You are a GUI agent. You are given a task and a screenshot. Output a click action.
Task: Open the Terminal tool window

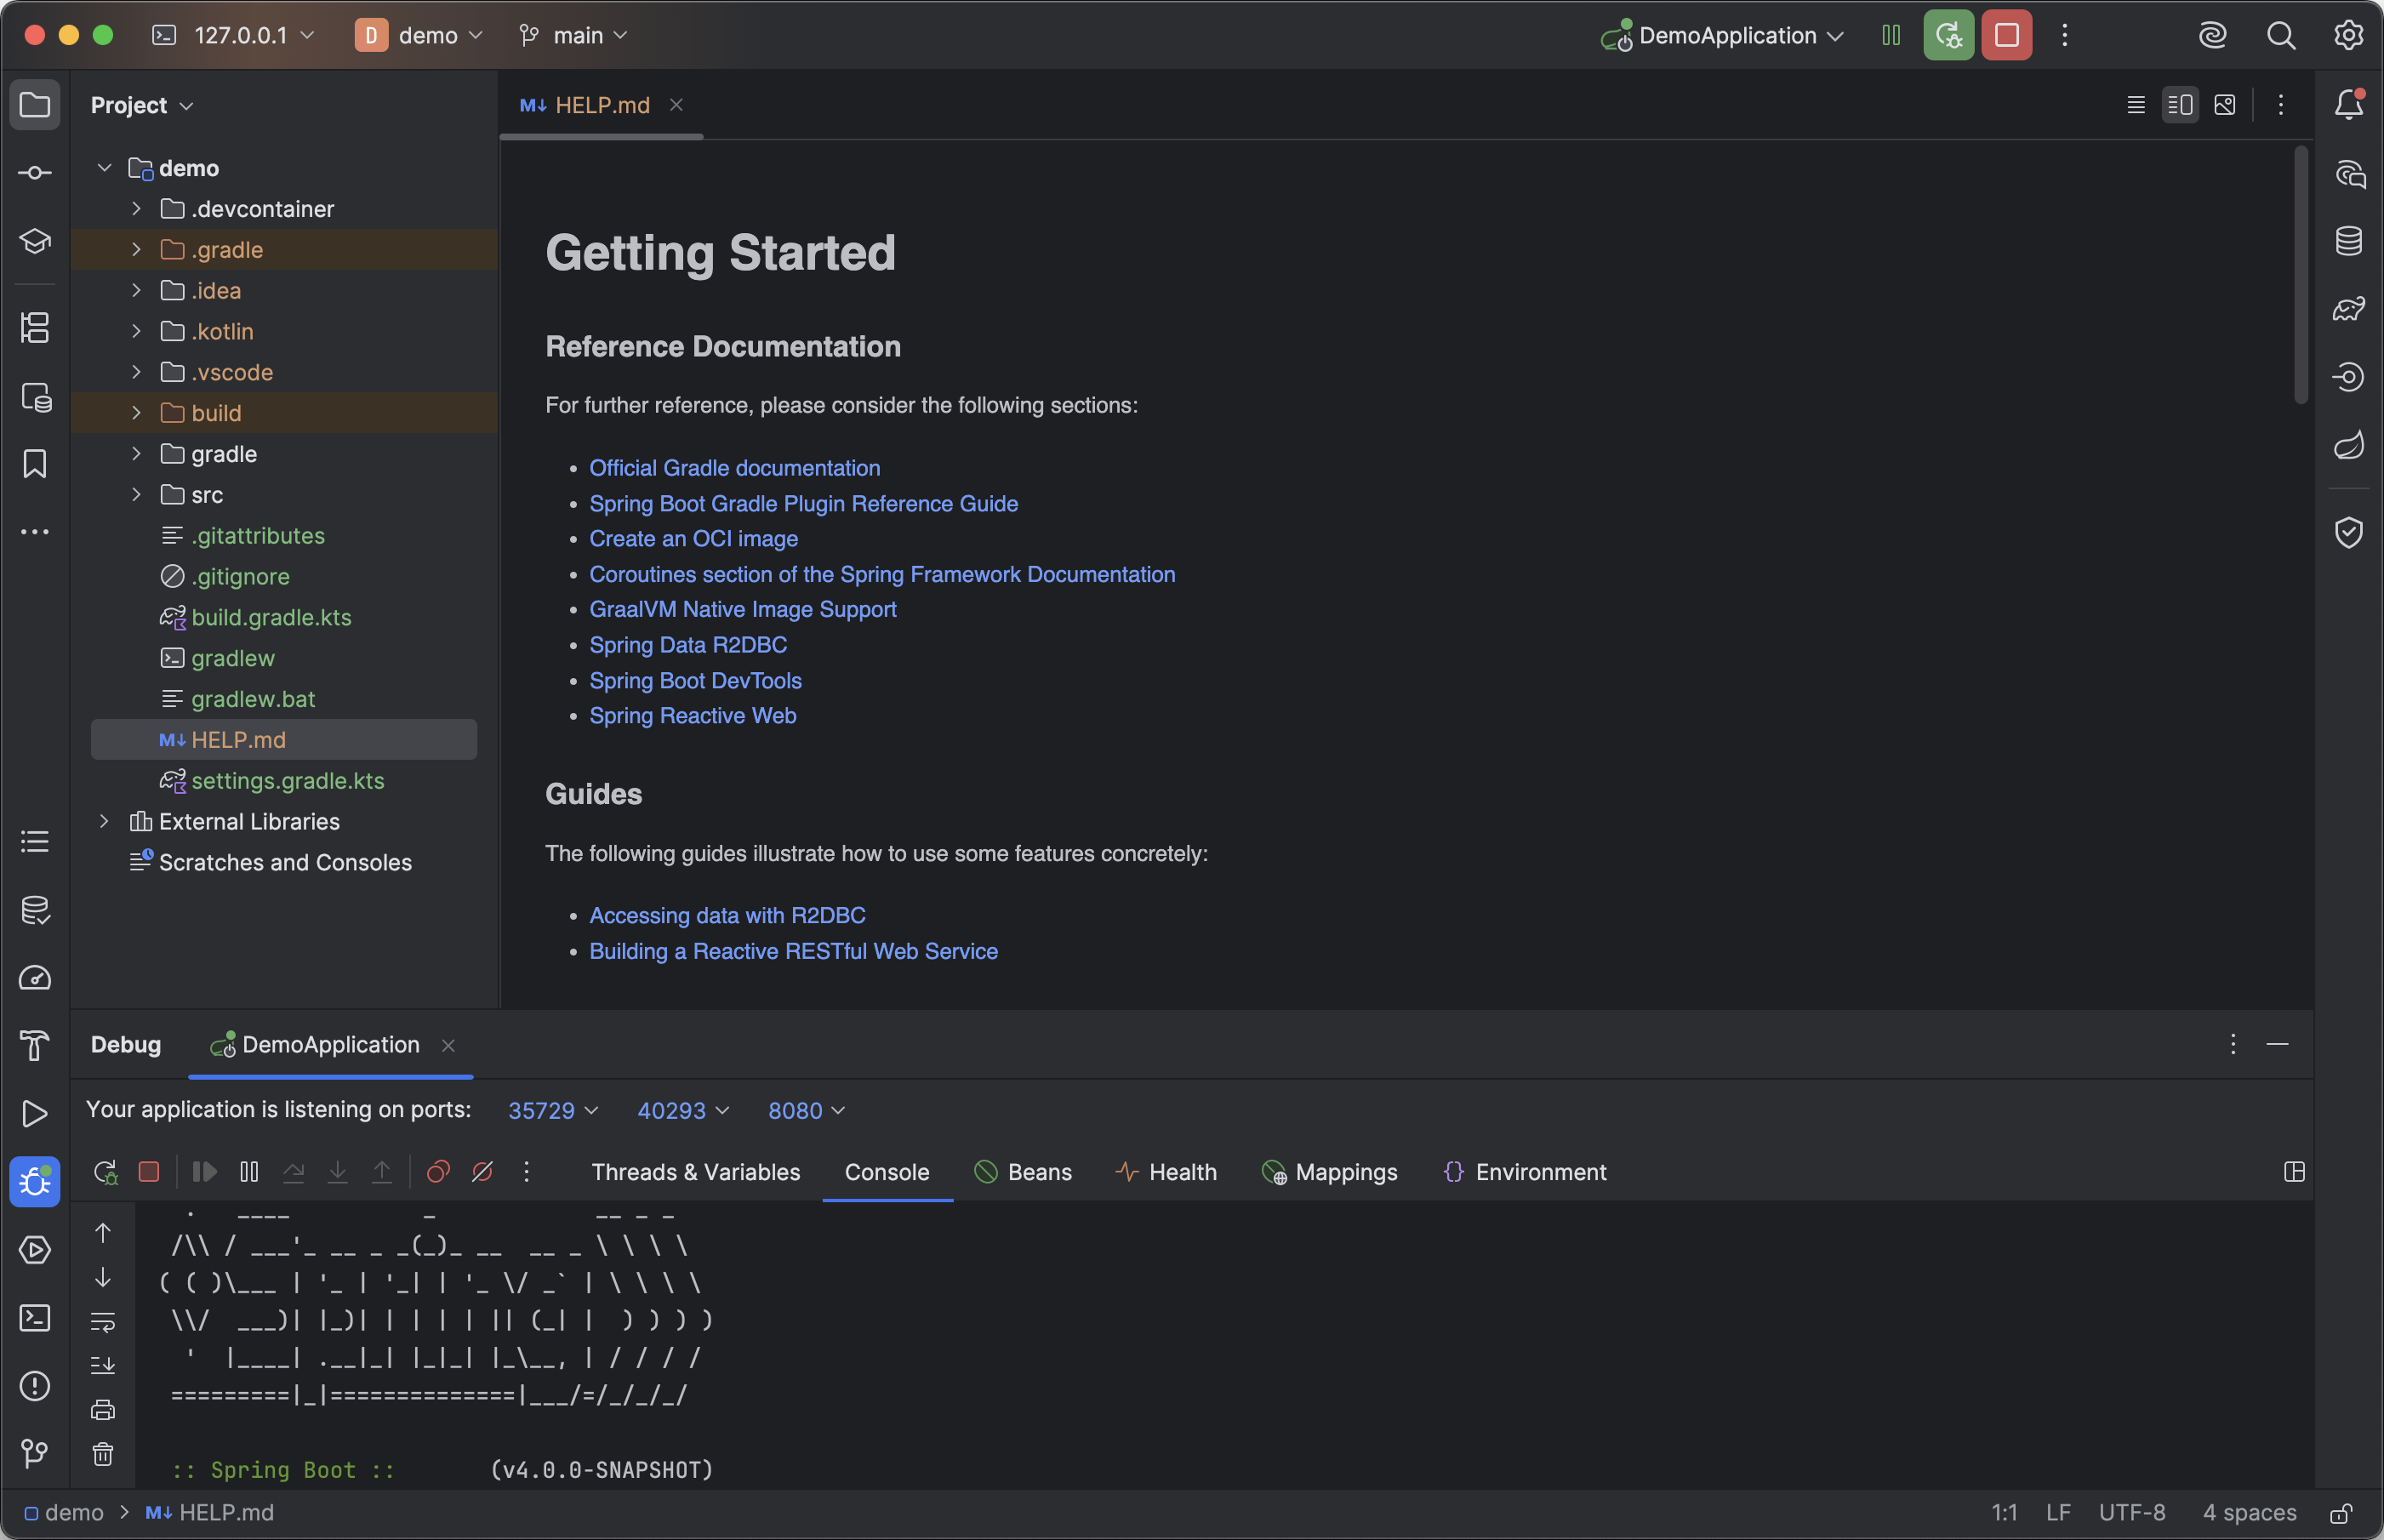click(35, 1318)
